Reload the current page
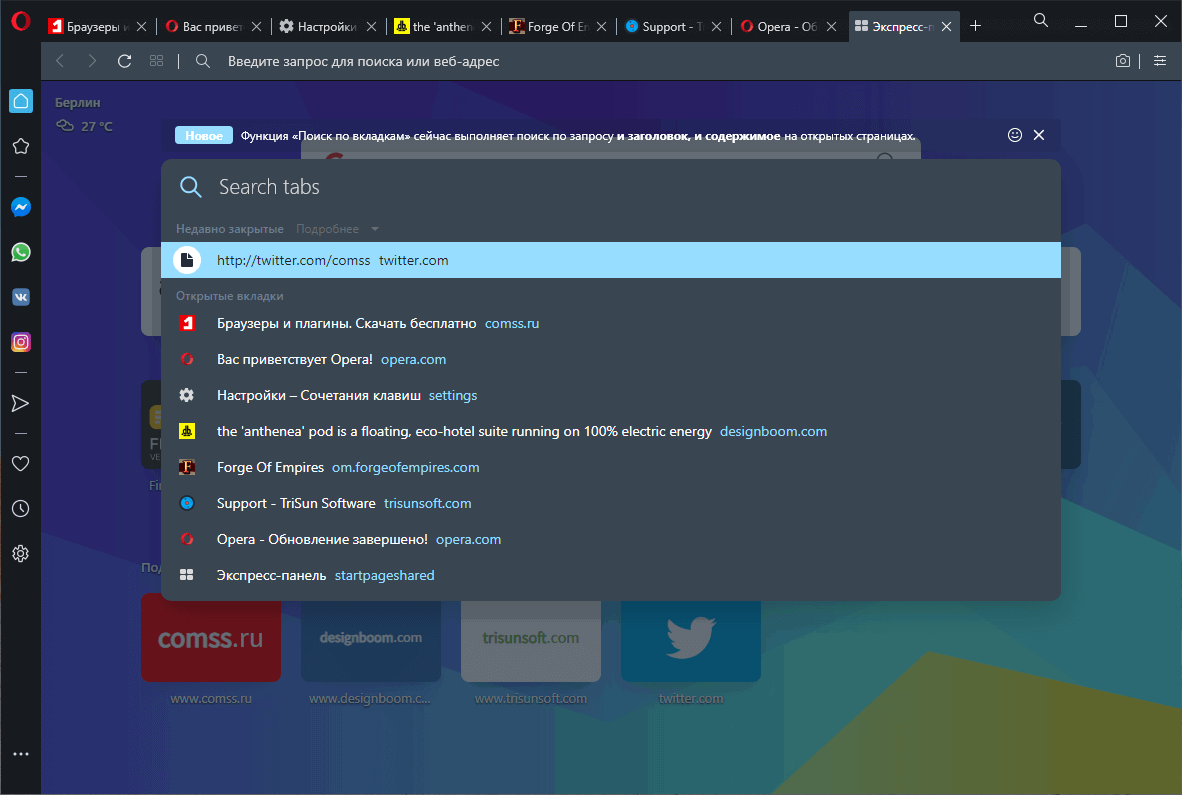This screenshot has width=1182, height=795. click(124, 61)
